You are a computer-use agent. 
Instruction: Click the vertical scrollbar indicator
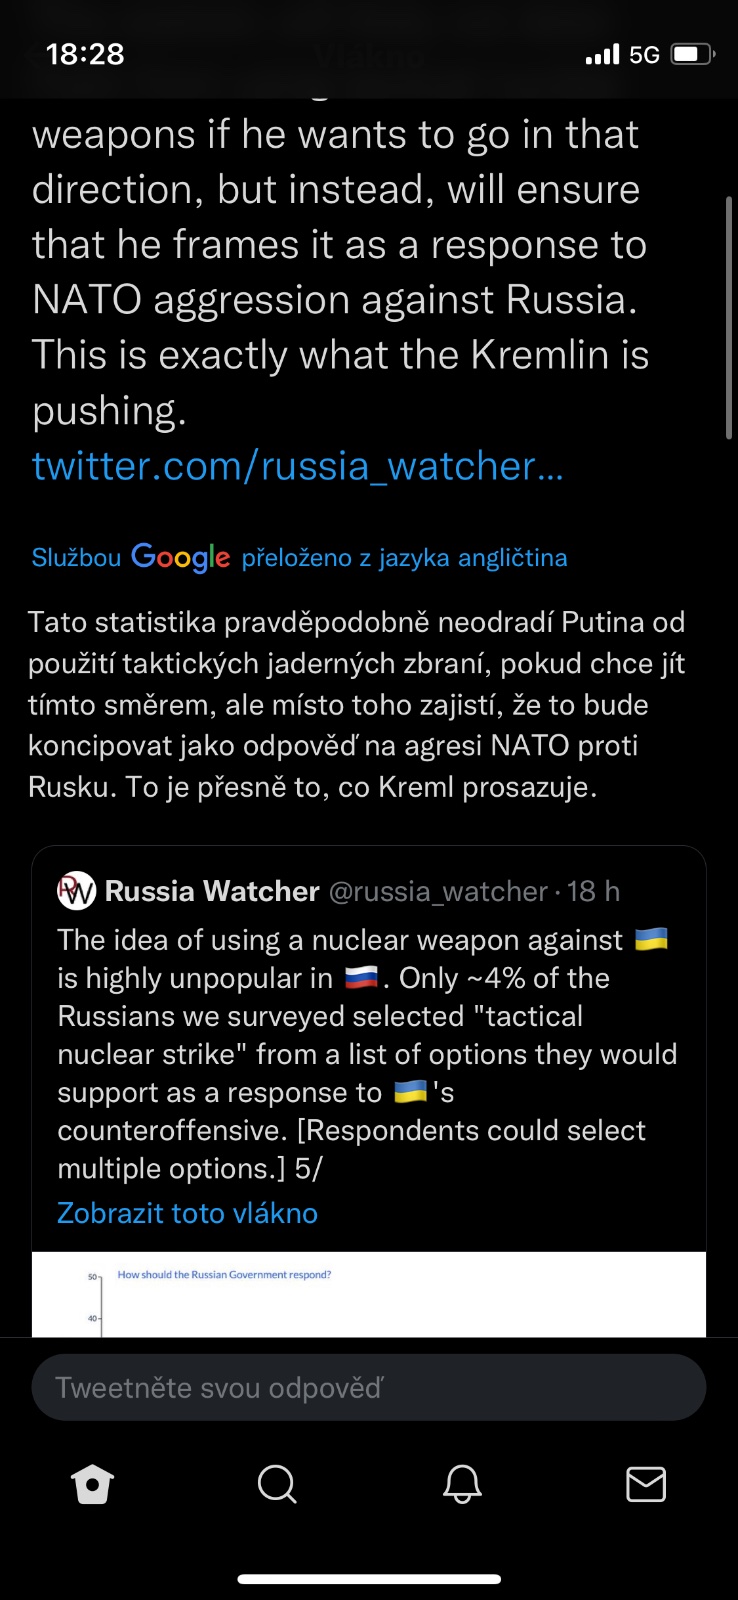(x=729, y=318)
